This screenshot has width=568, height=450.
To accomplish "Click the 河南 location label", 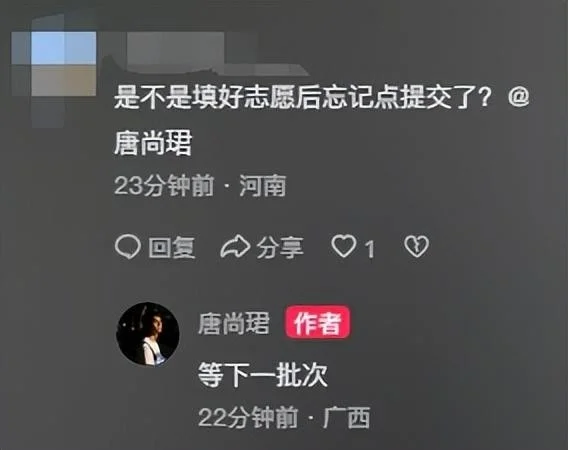I will 263,186.
